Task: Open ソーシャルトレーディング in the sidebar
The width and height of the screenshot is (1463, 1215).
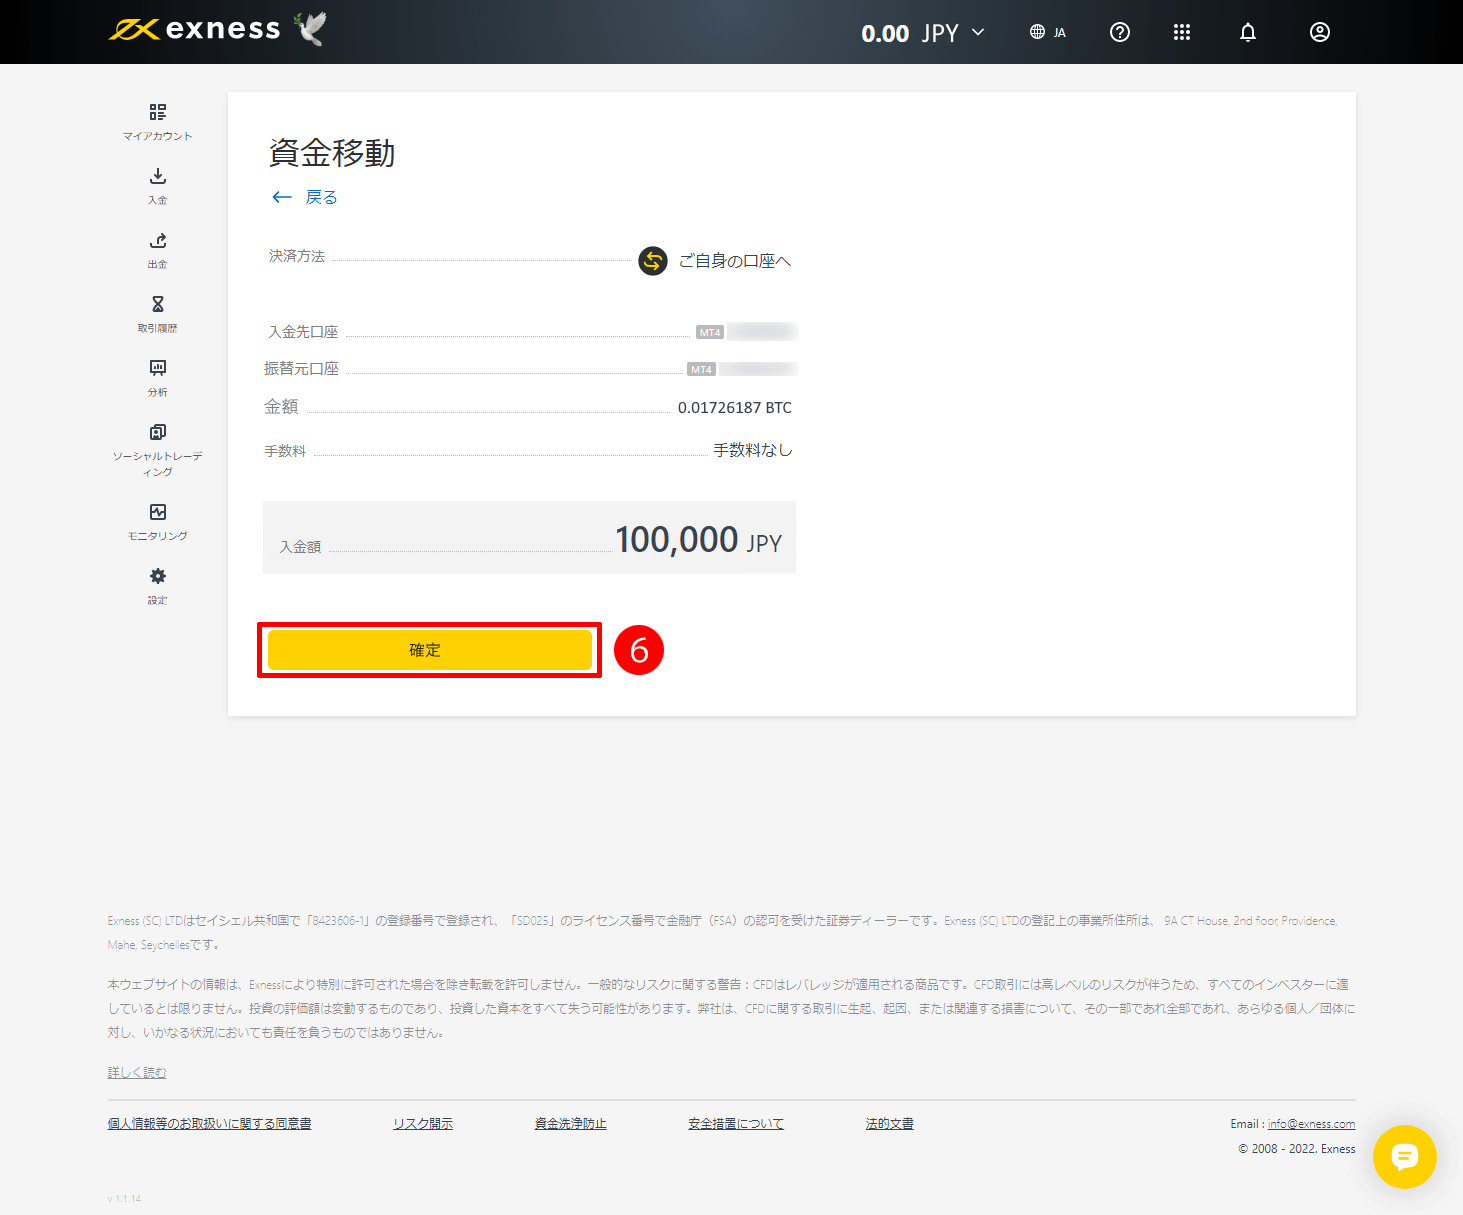Action: tap(157, 441)
